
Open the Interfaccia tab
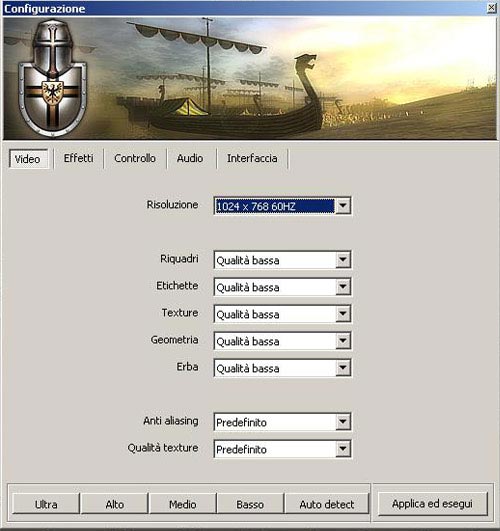click(252, 158)
